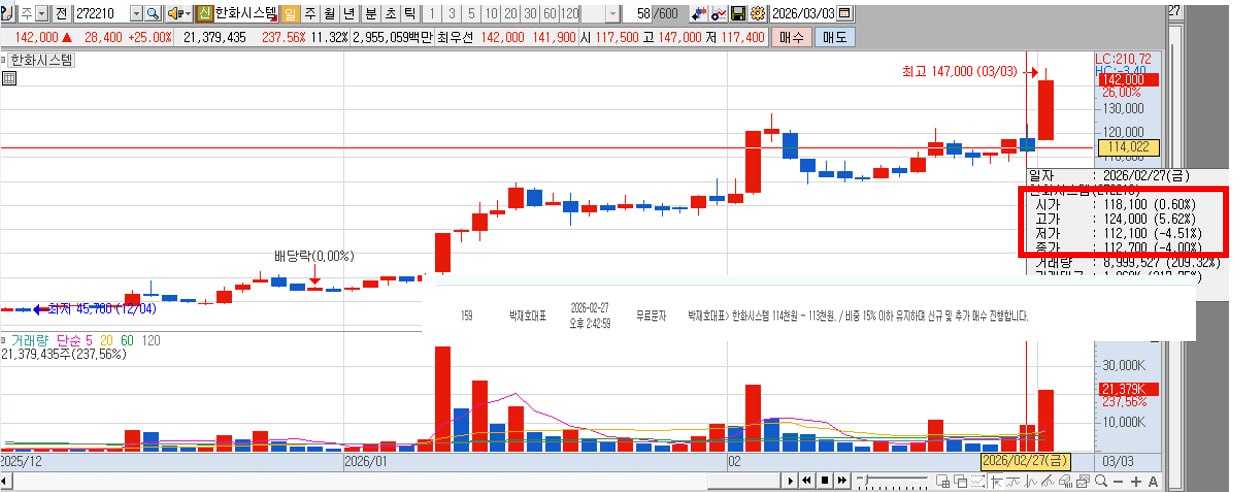
Task: Select interval 3 tab
Action: [x=451, y=14]
